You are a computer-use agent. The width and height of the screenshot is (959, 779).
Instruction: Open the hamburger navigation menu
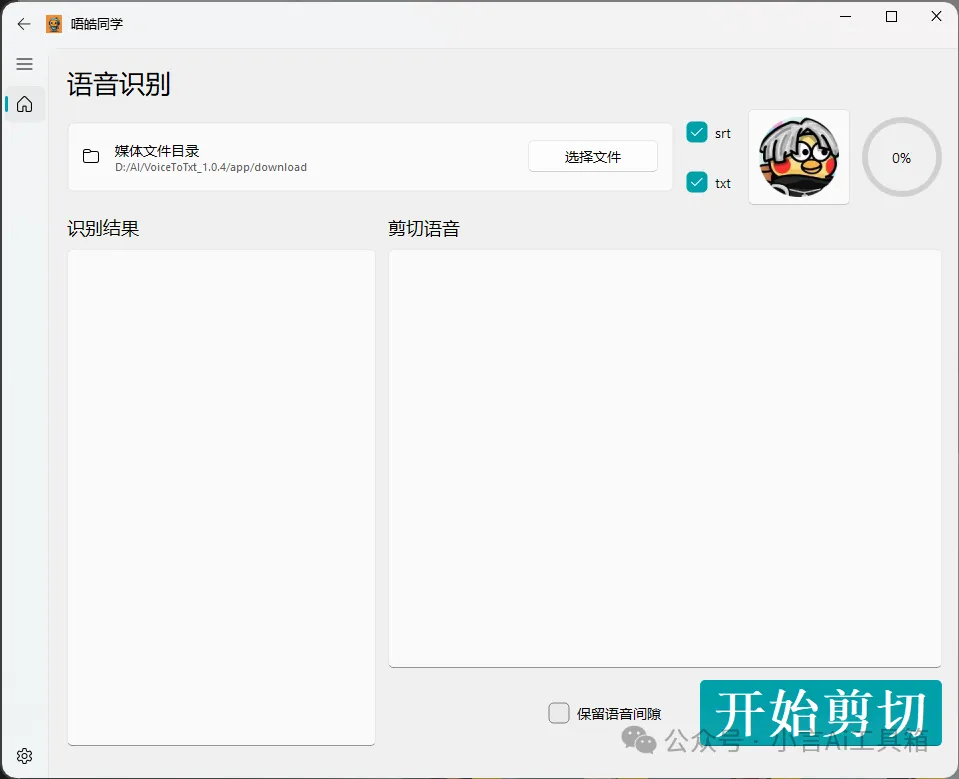pyautogui.click(x=24, y=64)
